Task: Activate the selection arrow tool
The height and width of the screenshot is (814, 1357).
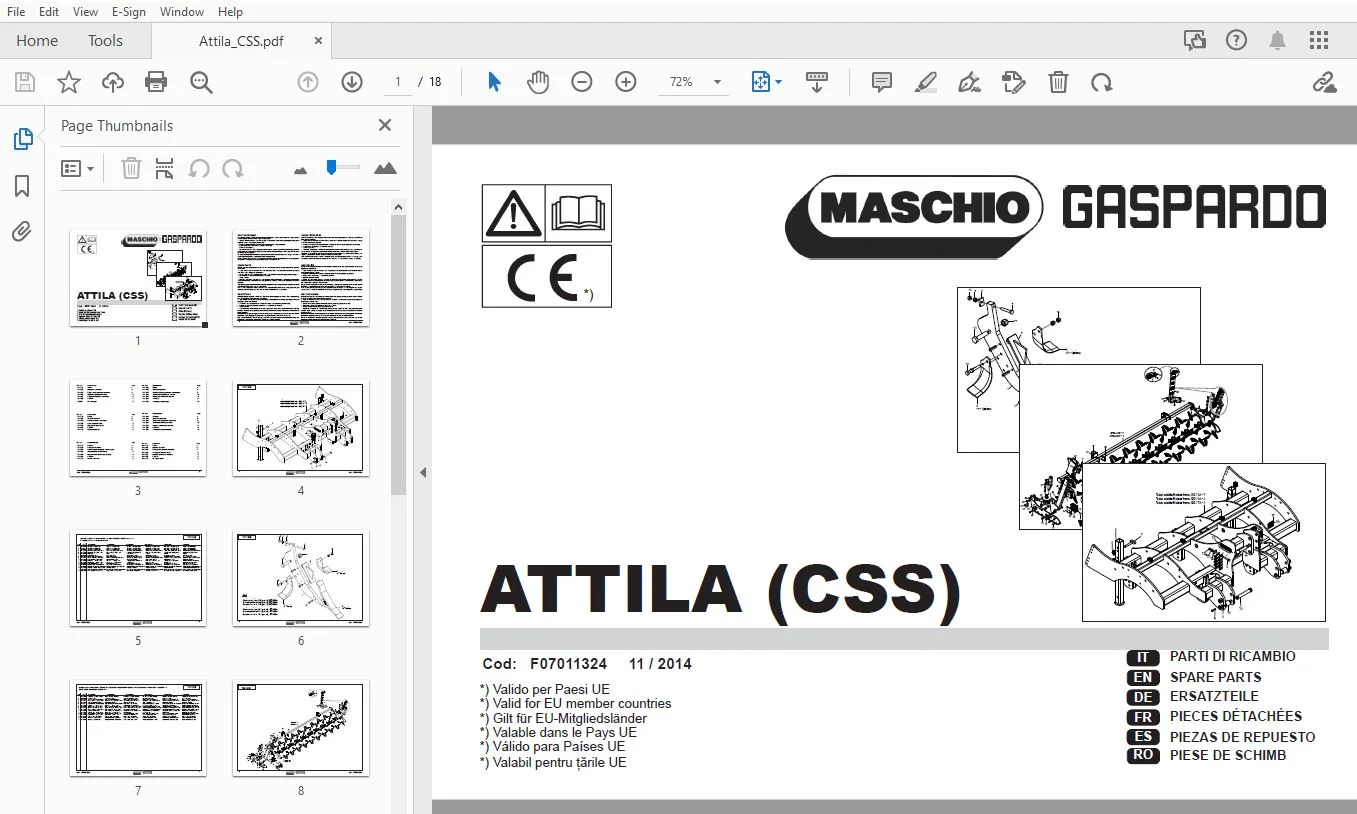Action: 494,82
